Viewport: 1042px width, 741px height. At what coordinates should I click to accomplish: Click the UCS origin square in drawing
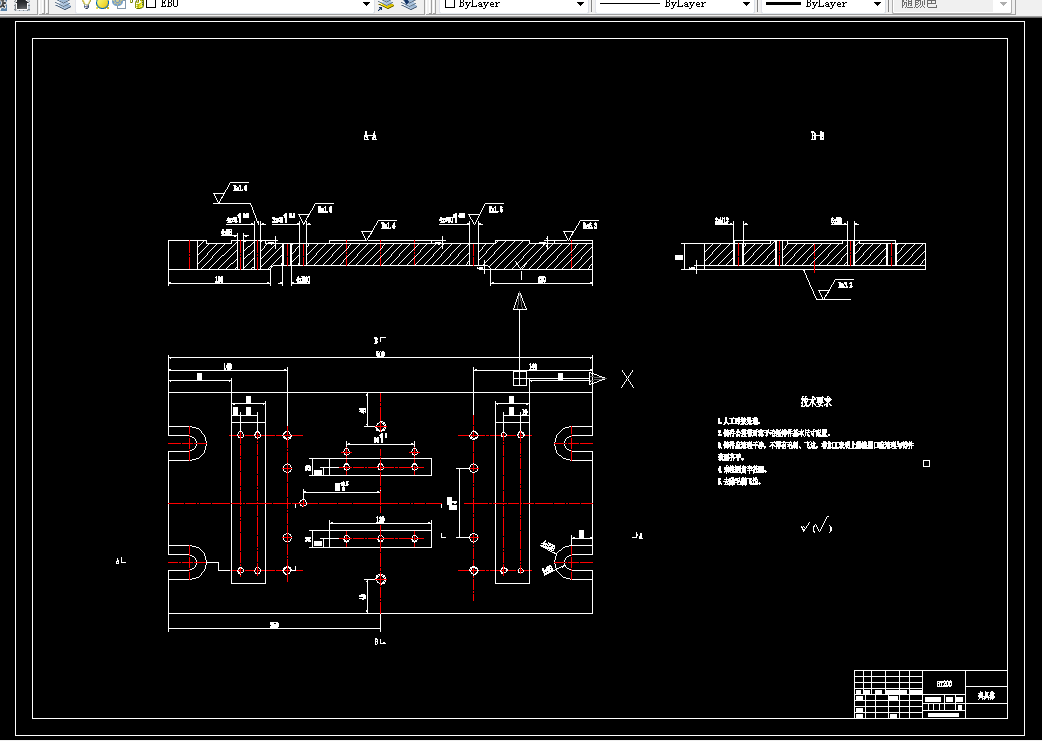tap(520, 378)
